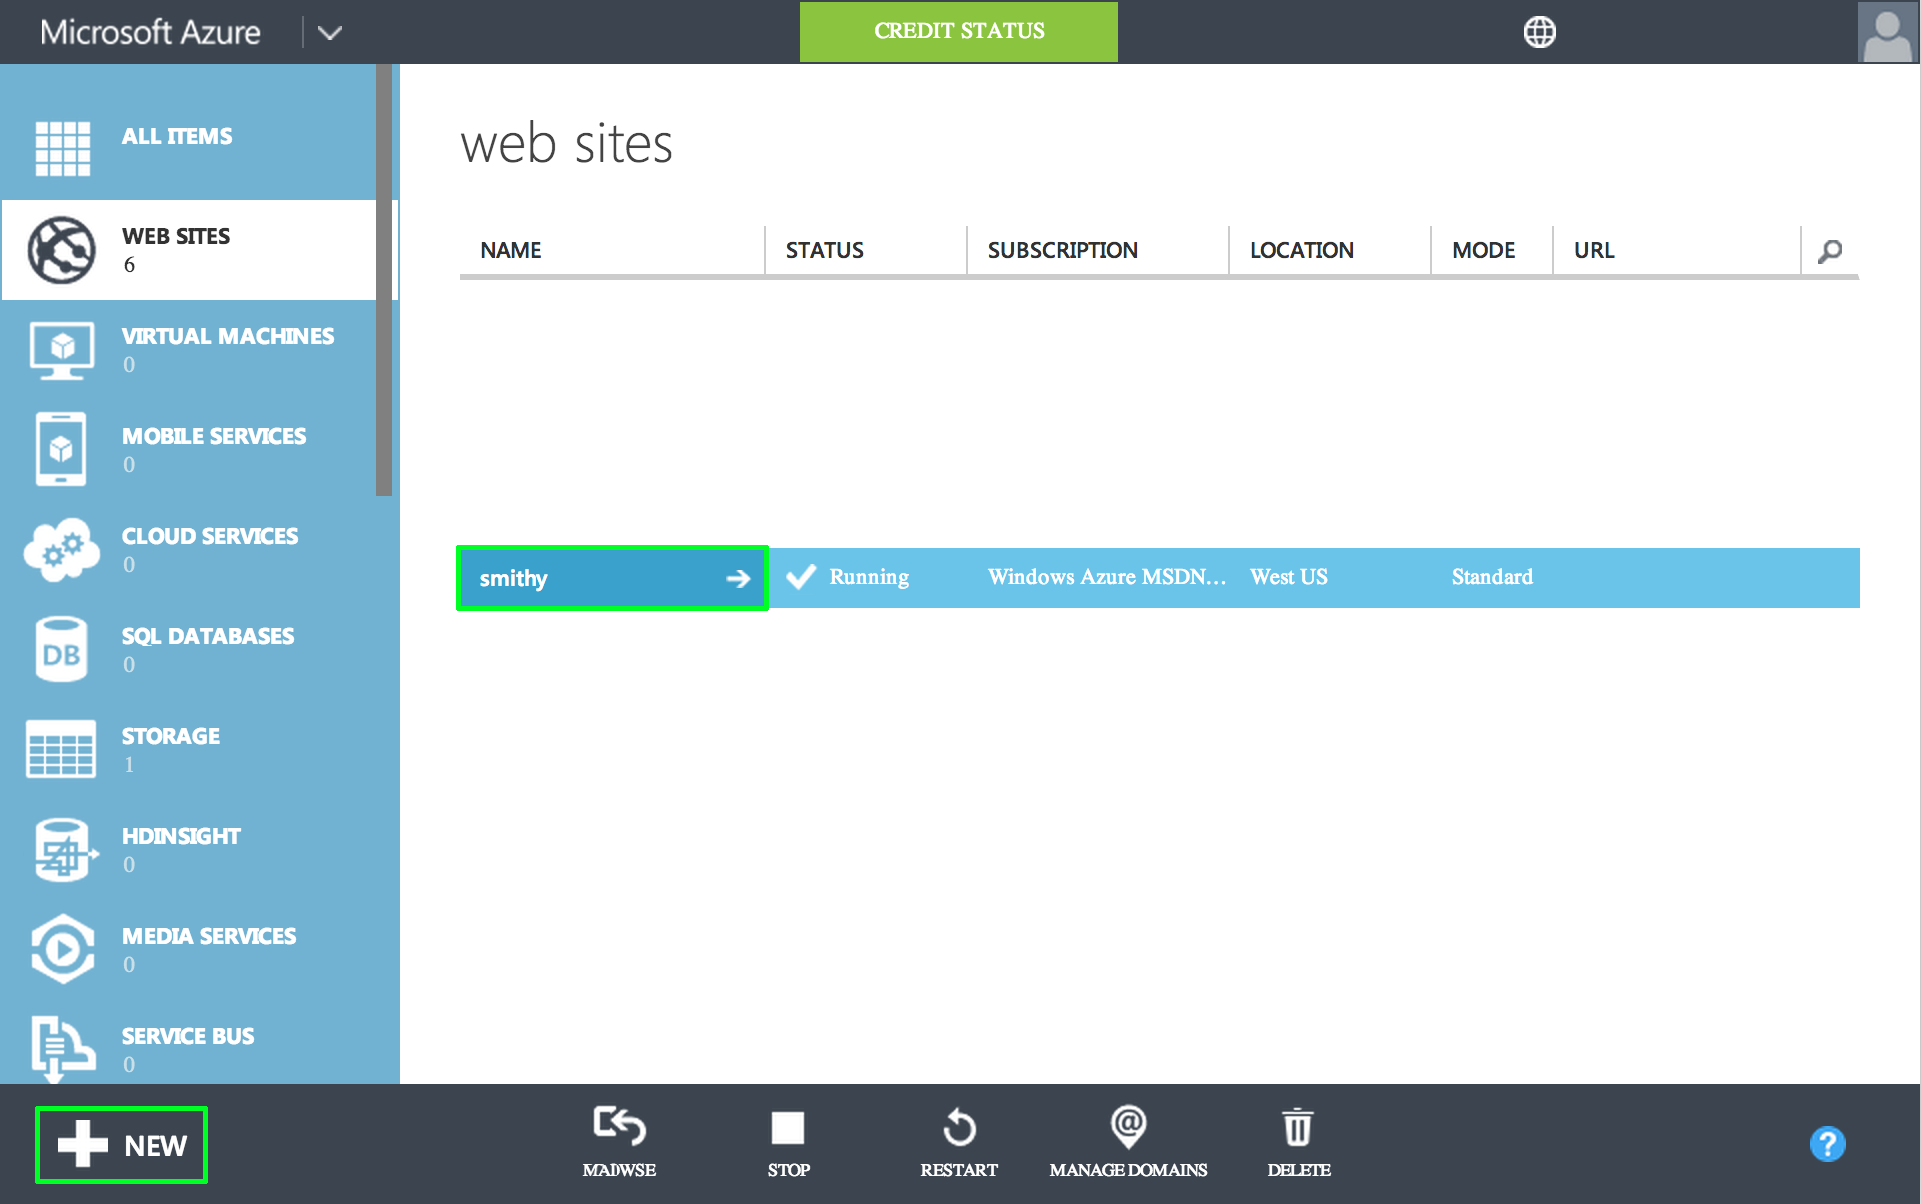Select the Running status cell
The height and width of the screenshot is (1204, 1921).
pos(868,577)
